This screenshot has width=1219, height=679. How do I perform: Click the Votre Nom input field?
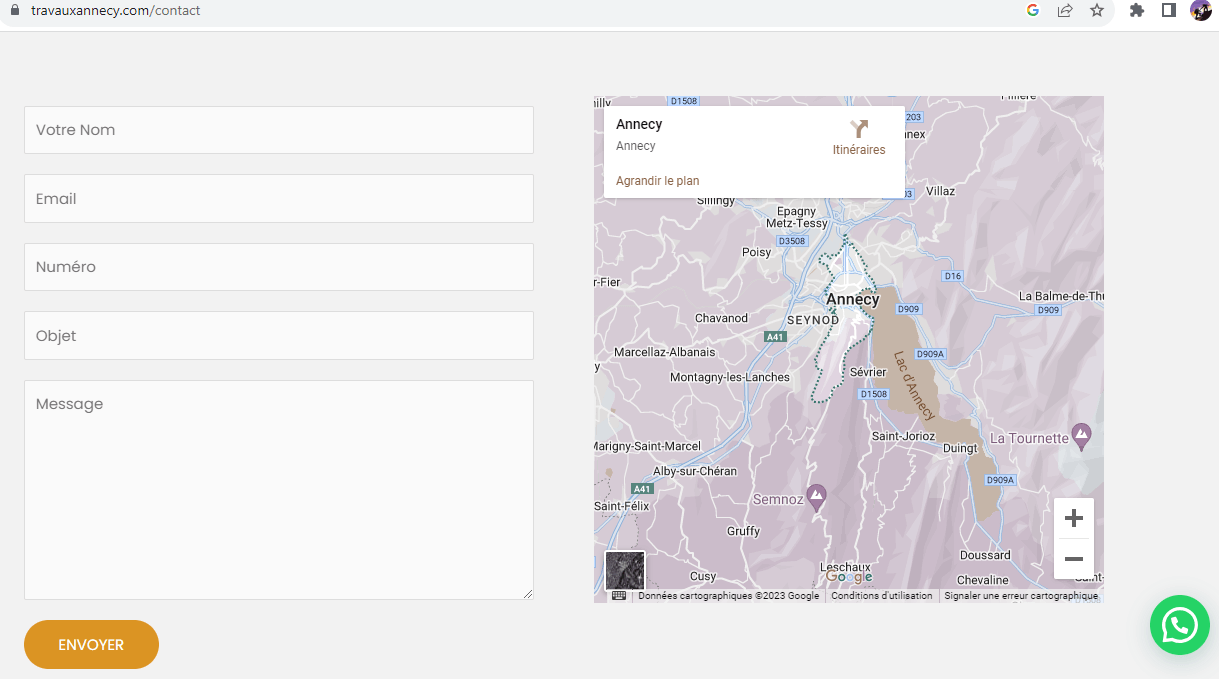(x=279, y=130)
